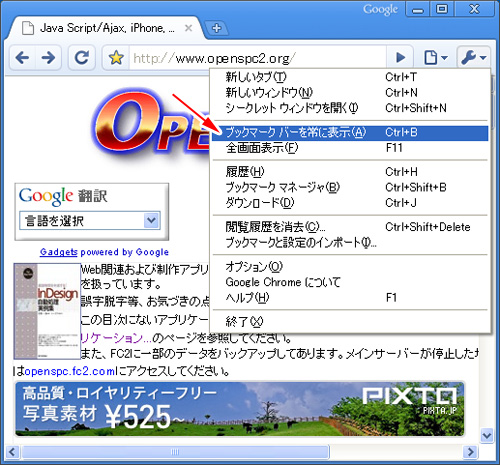Choose Google Chrome について menu item
This screenshot has width=500, height=465.
pos(350,282)
